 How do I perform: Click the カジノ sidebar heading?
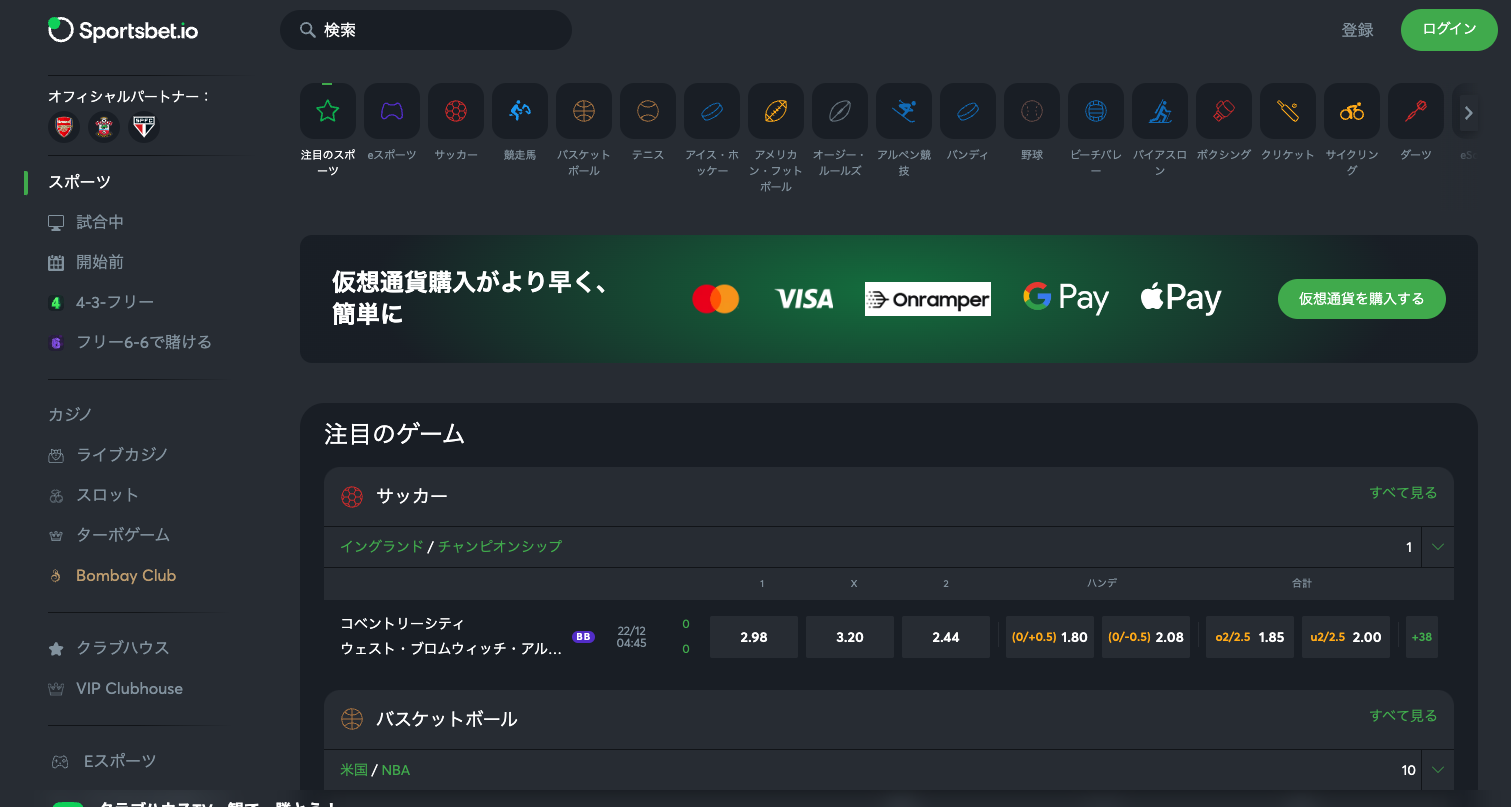pyautogui.click(x=70, y=414)
